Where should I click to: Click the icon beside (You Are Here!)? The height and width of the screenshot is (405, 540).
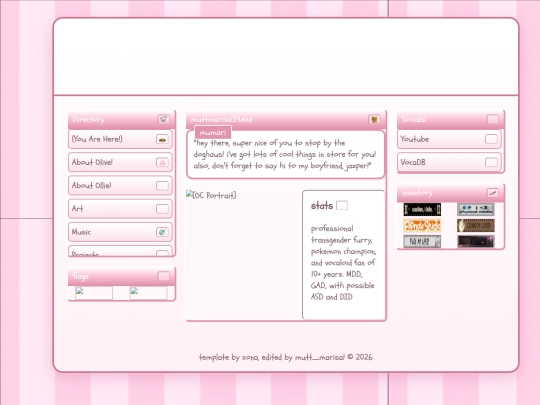point(162,139)
